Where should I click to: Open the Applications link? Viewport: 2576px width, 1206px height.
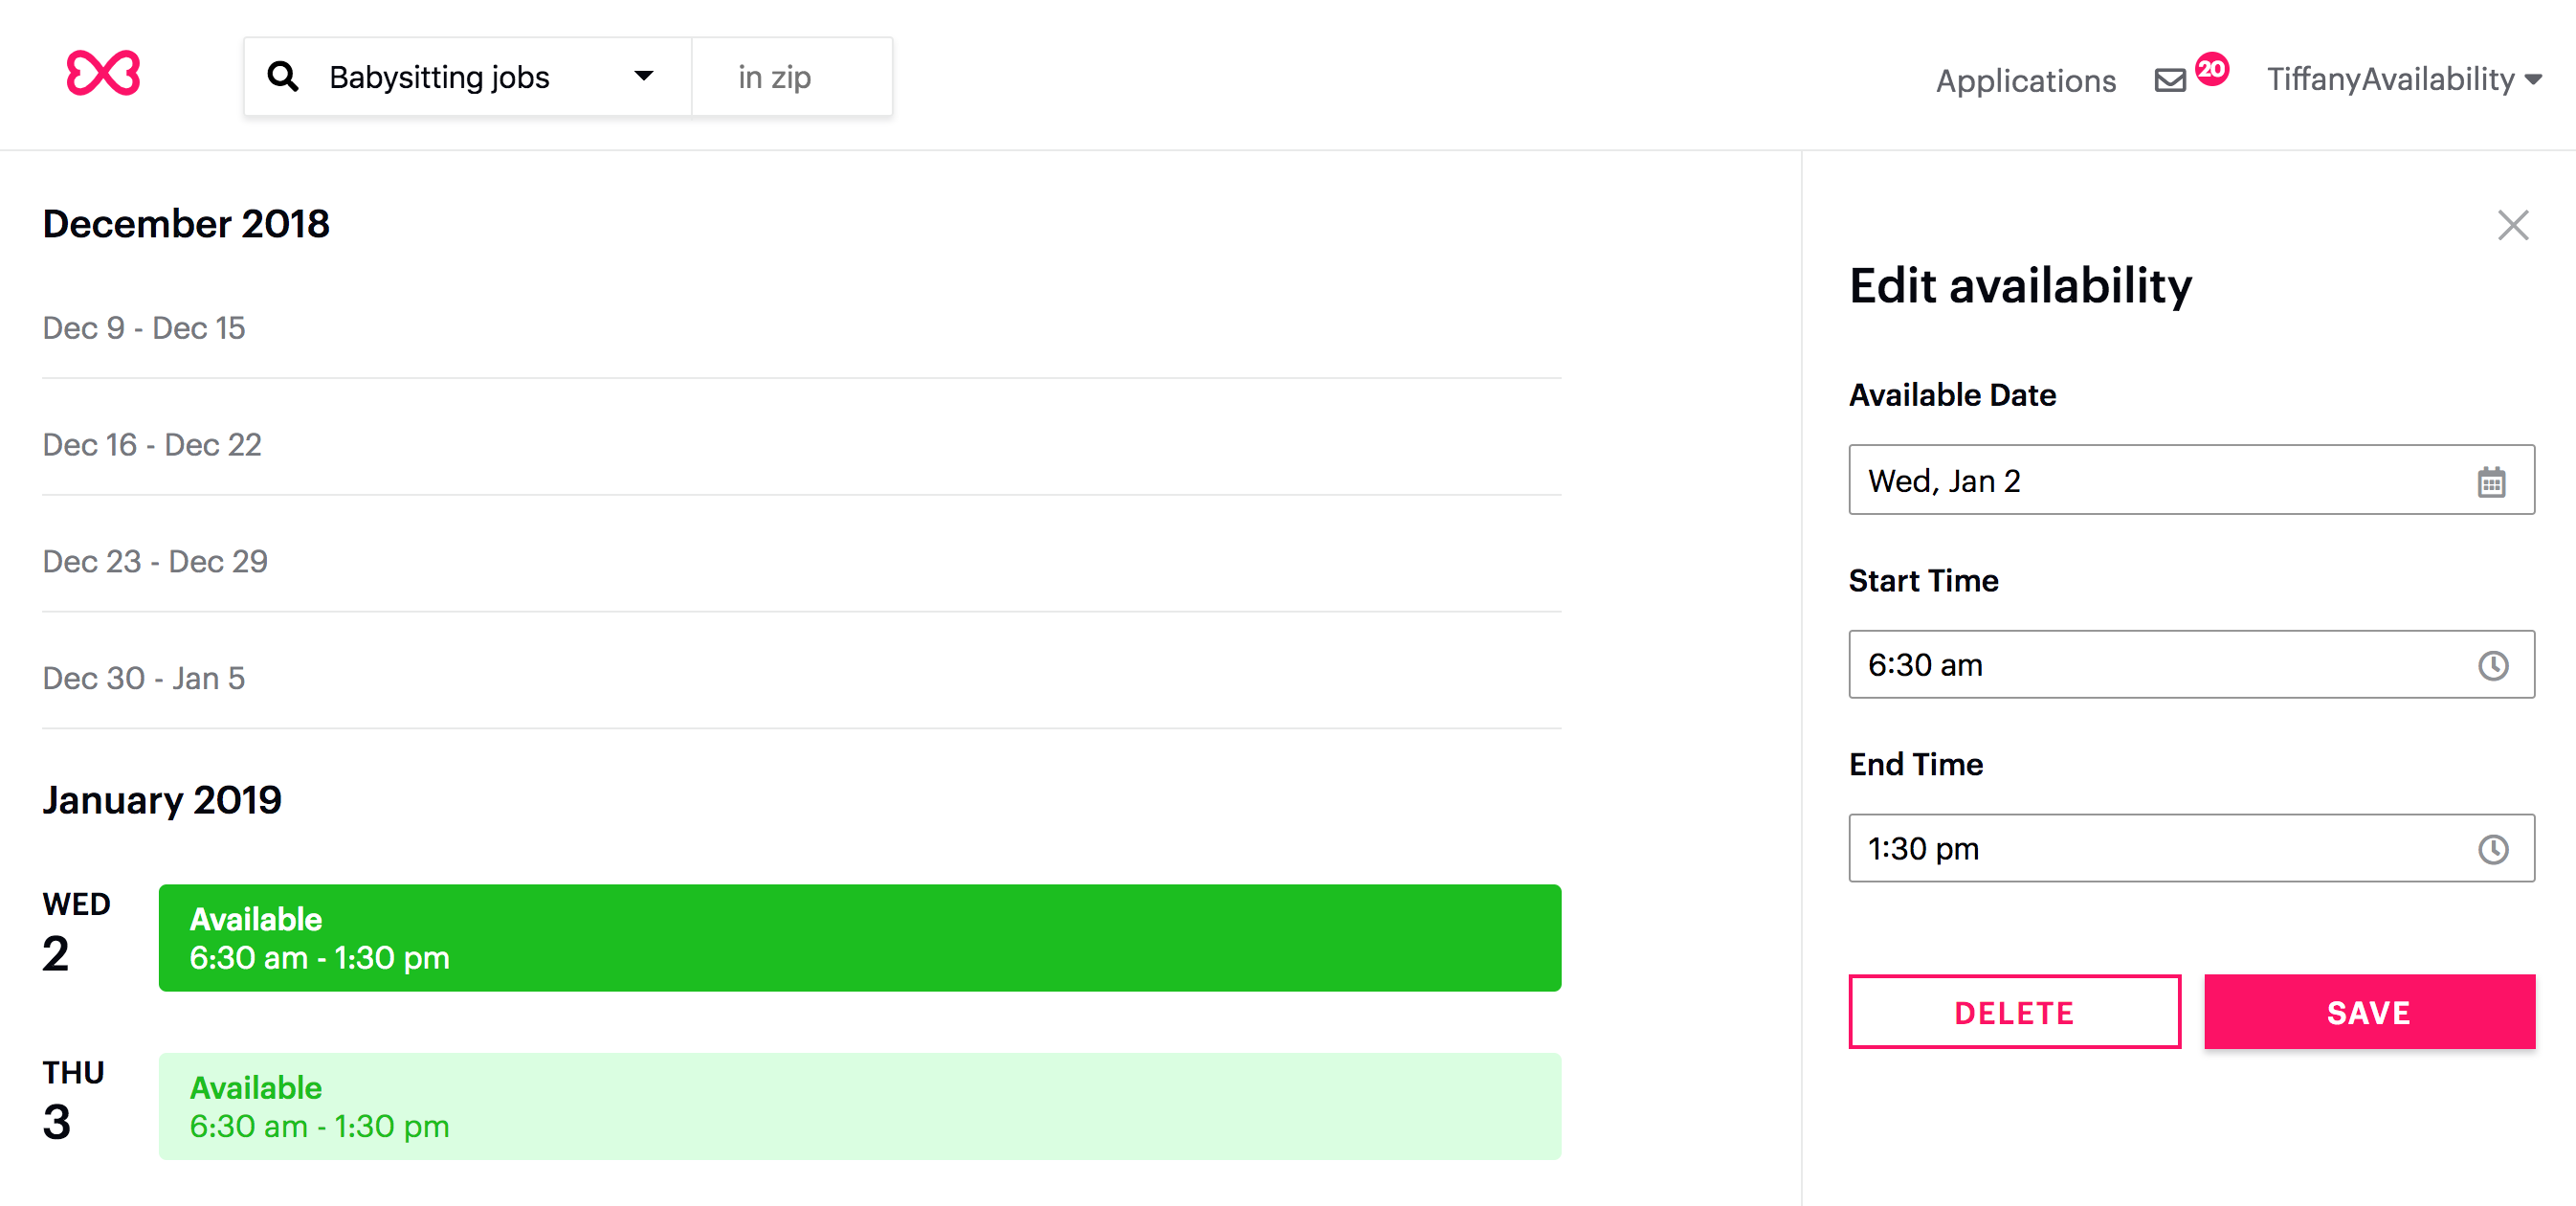tap(2025, 80)
